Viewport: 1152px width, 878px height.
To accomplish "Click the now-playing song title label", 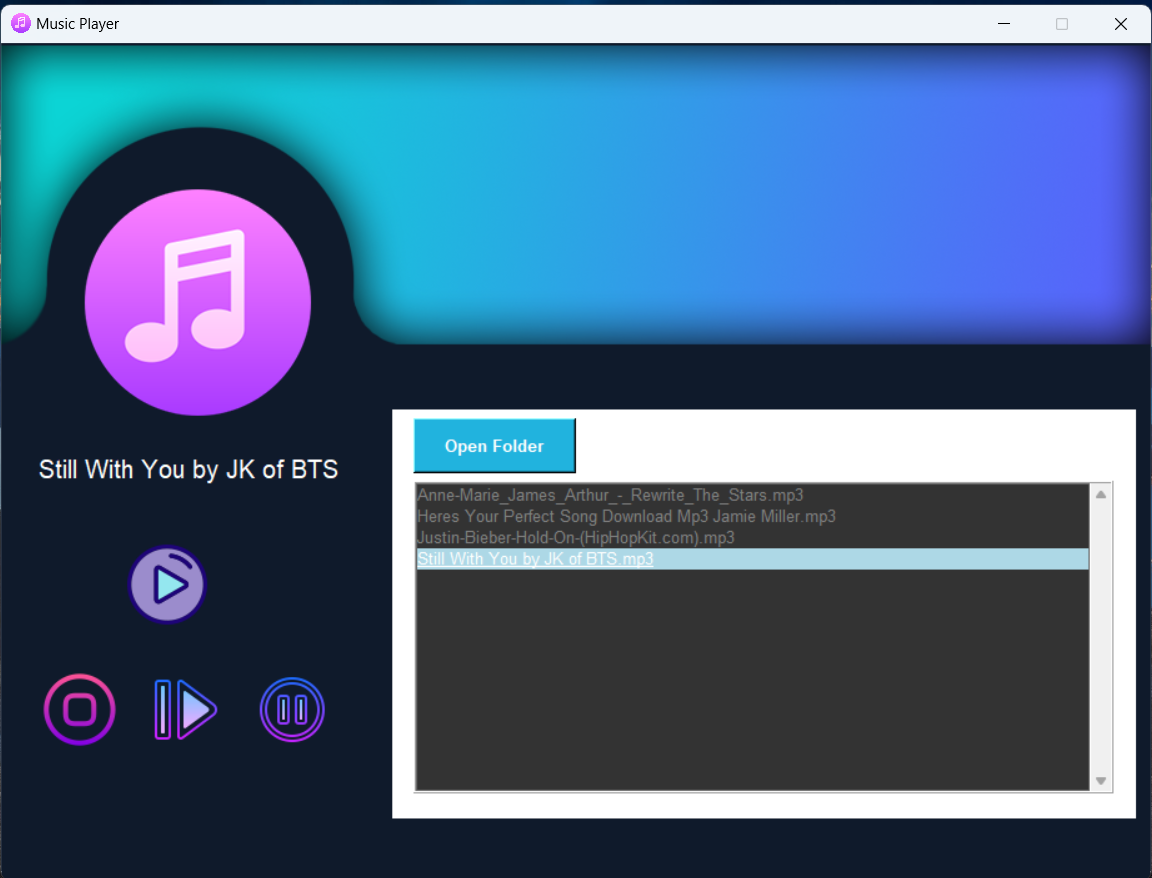I will click(x=188, y=469).
